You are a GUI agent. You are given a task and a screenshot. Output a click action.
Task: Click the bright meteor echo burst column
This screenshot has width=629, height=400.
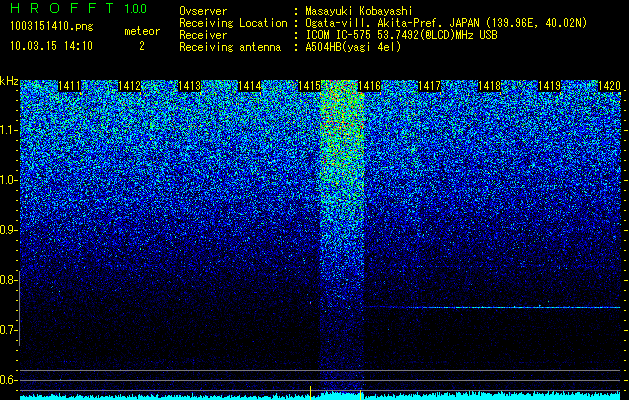(342, 237)
